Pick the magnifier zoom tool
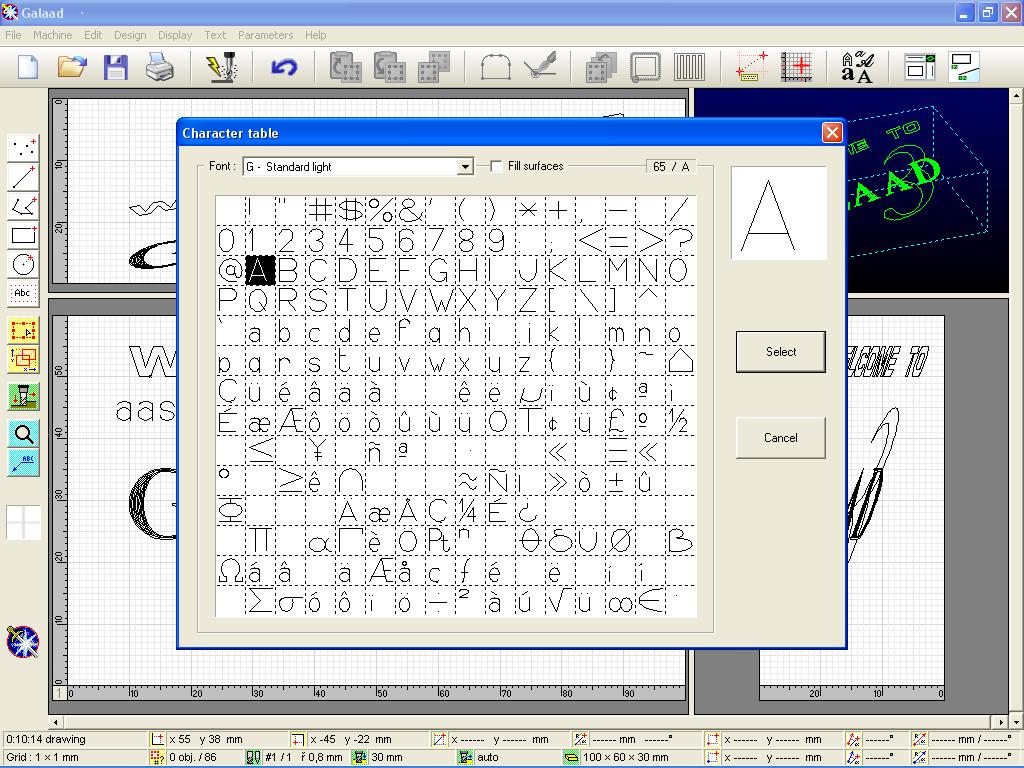Image resolution: width=1024 pixels, height=768 pixels. [x=23, y=433]
